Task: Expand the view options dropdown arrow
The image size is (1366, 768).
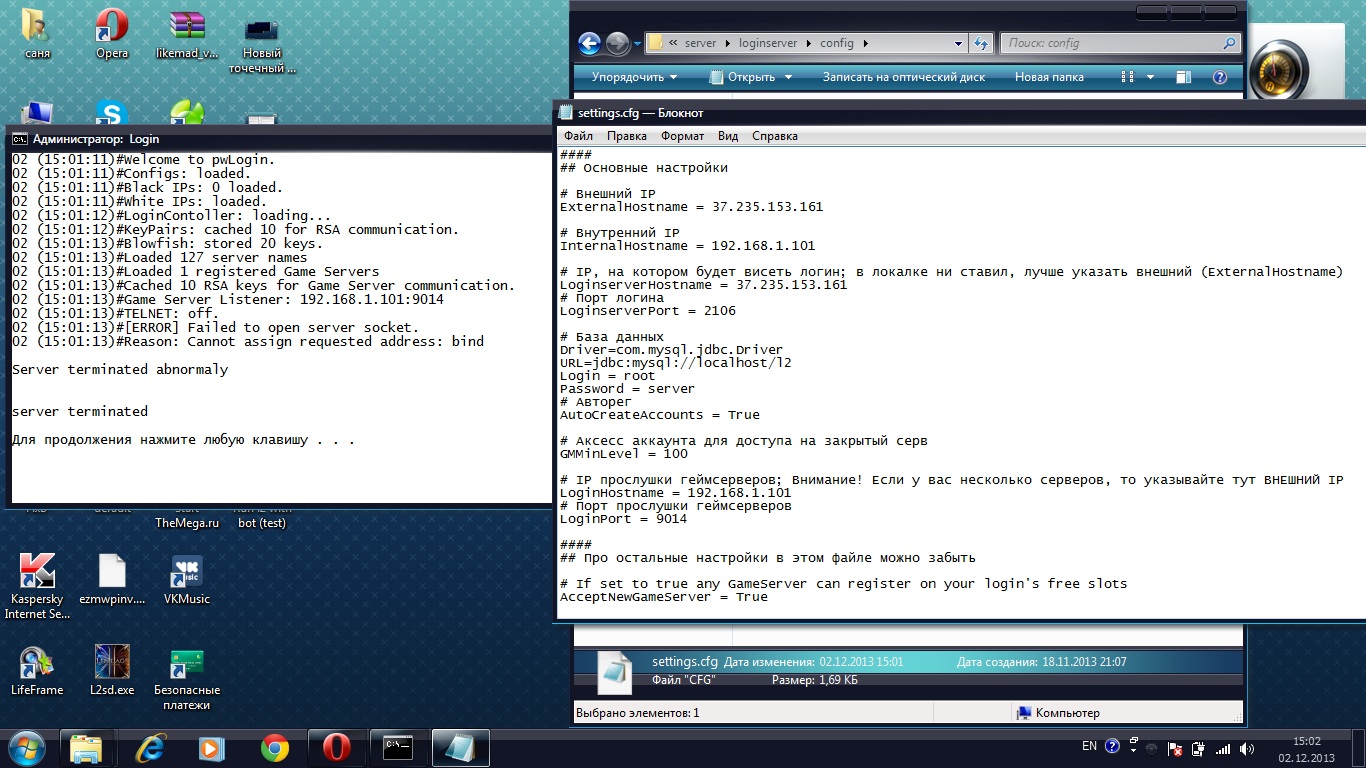Action: coord(1150,77)
